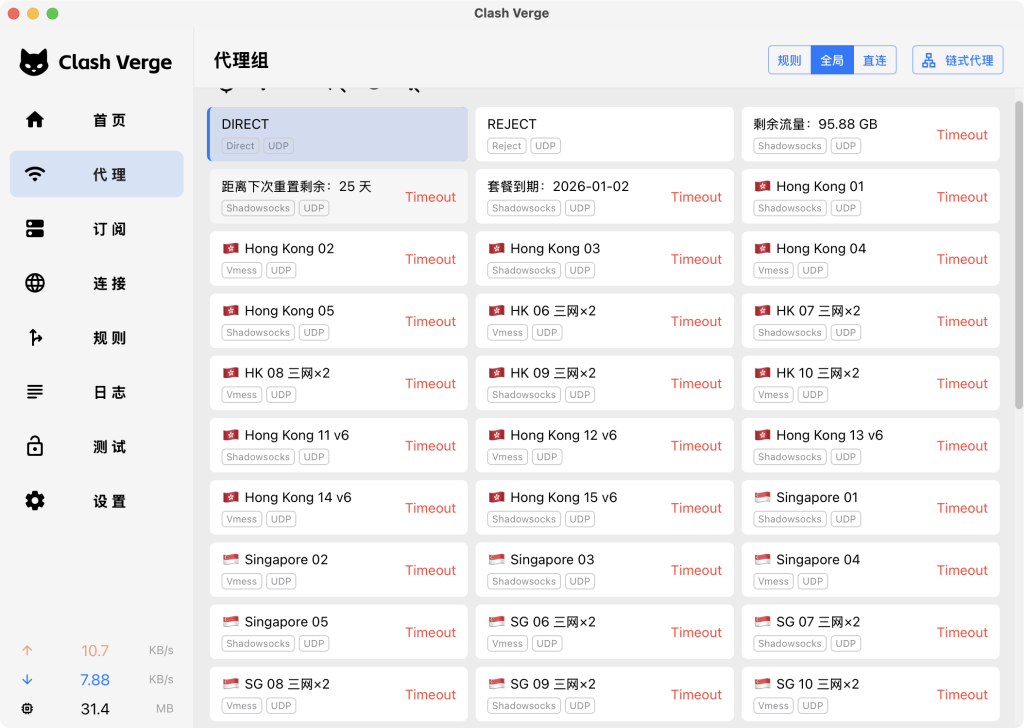Screen dimensions: 1024x728
Task: Open the 首页 home page icon
Action: click(34, 119)
